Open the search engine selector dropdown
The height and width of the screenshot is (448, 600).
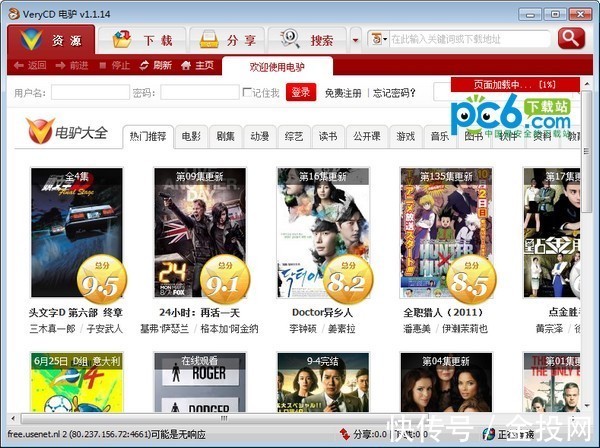378,39
